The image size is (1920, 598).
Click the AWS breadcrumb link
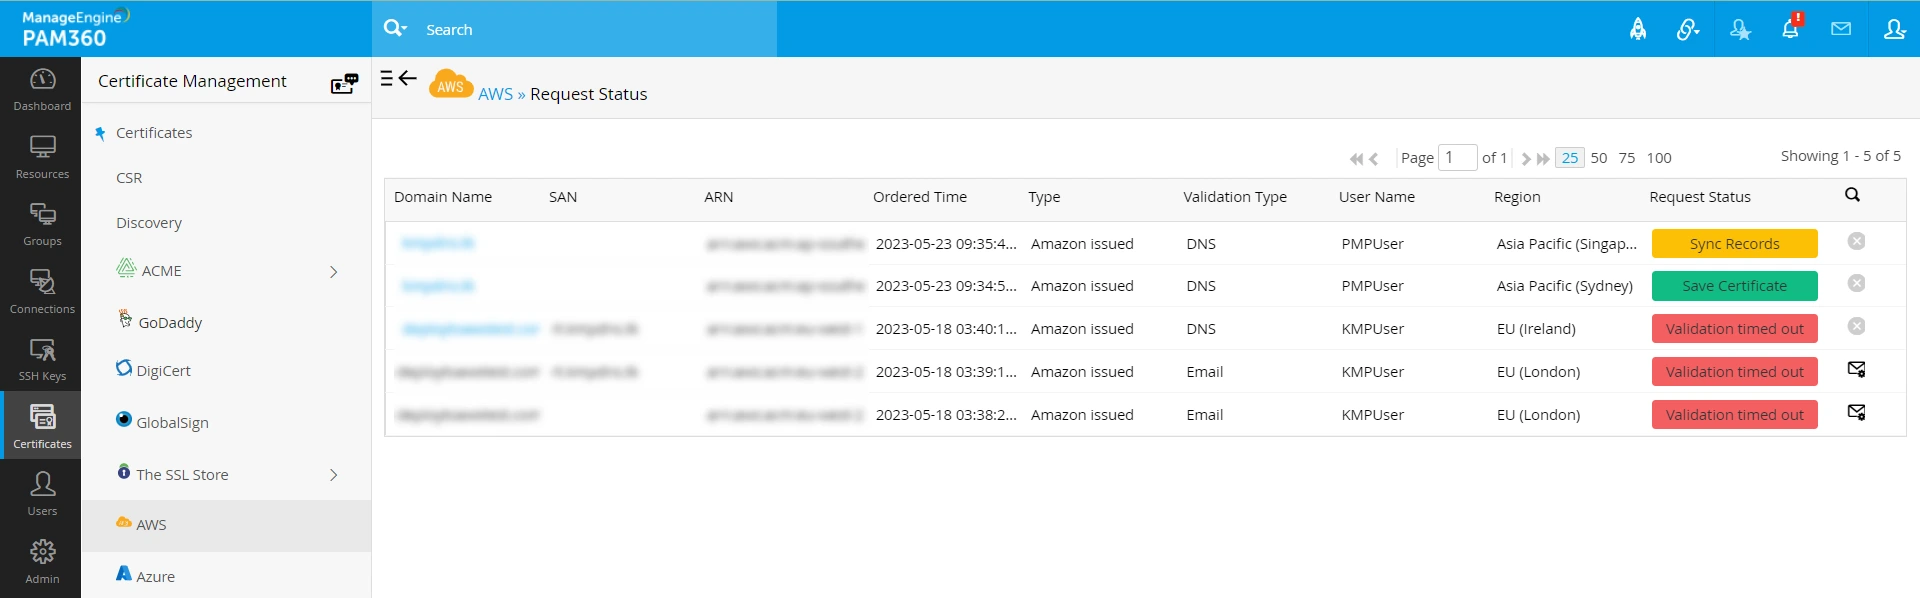(x=495, y=94)
